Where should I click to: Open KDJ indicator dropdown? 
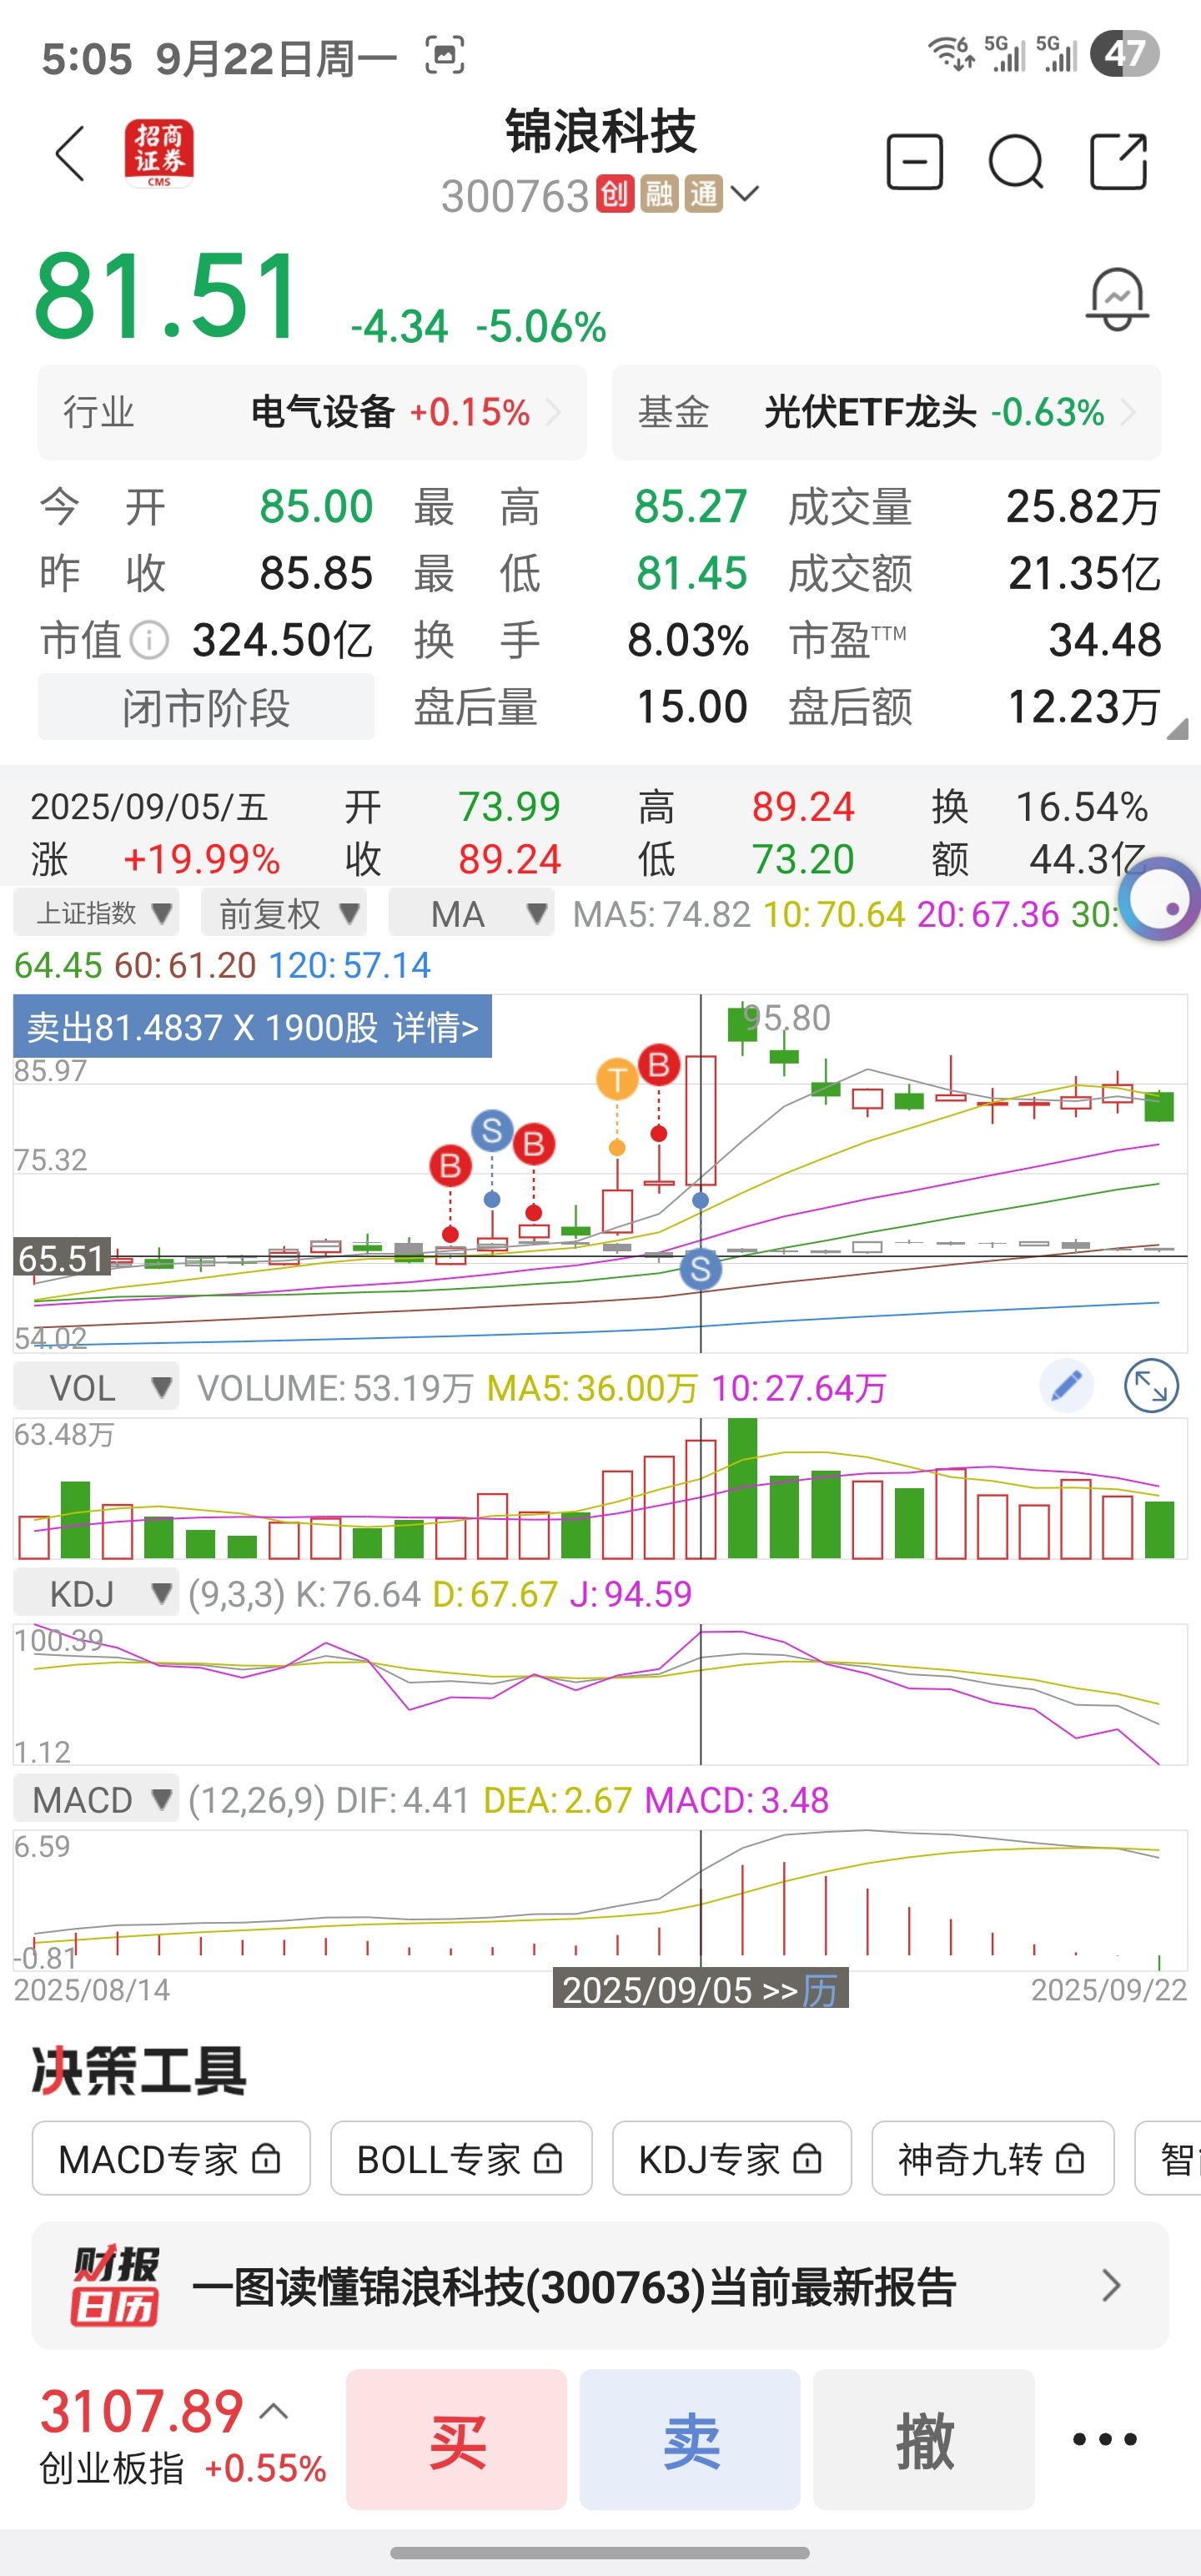96,1593
